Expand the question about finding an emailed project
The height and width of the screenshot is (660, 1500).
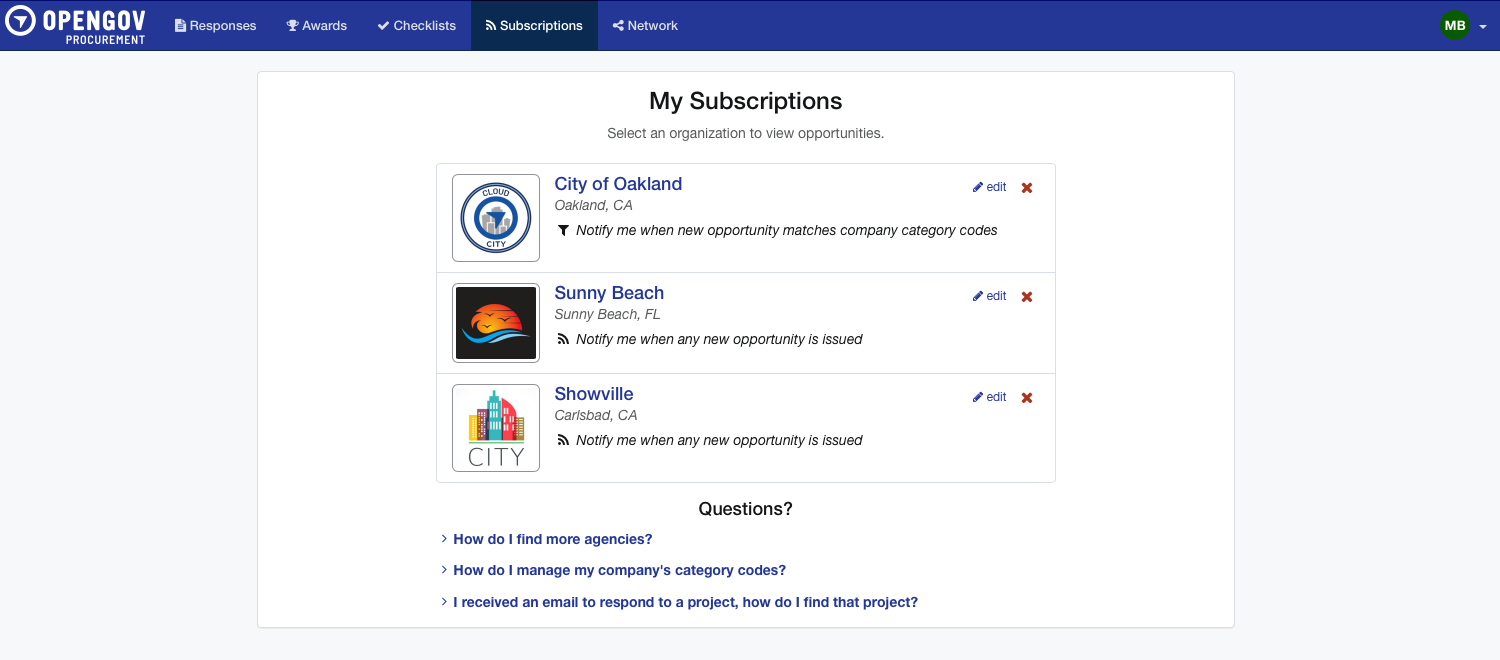click(685, 602)
